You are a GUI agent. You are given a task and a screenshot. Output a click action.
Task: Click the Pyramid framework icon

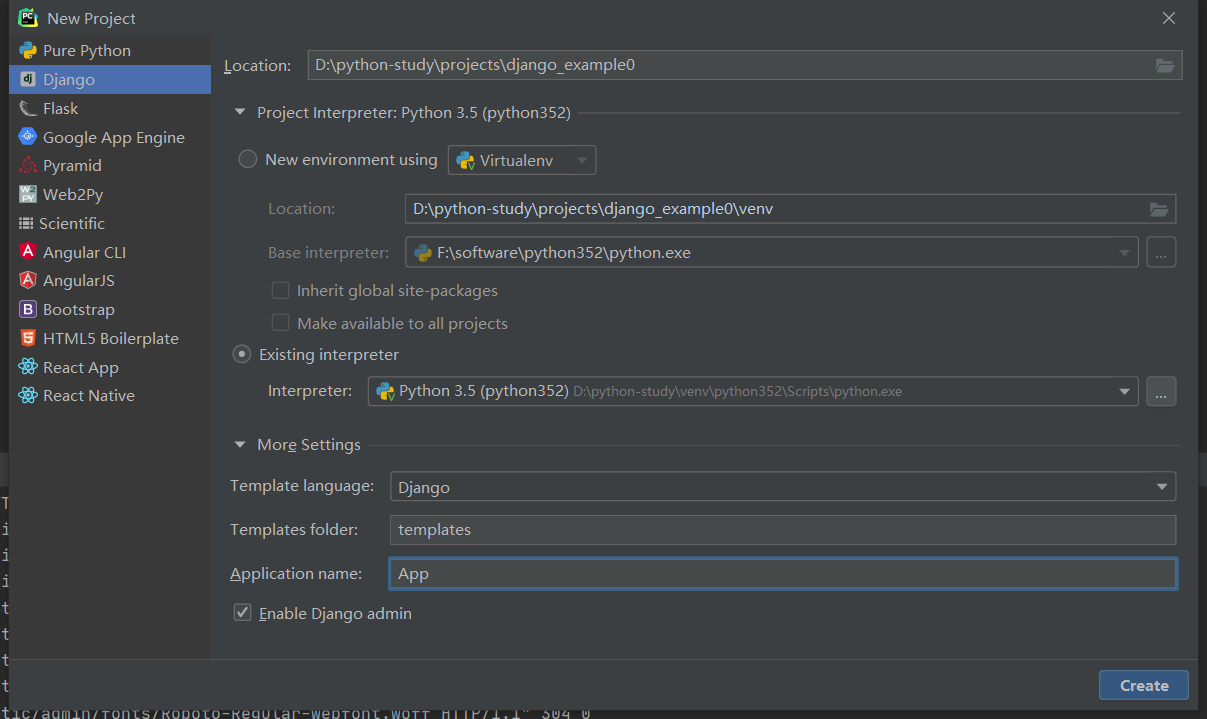[x=27, y=166]
